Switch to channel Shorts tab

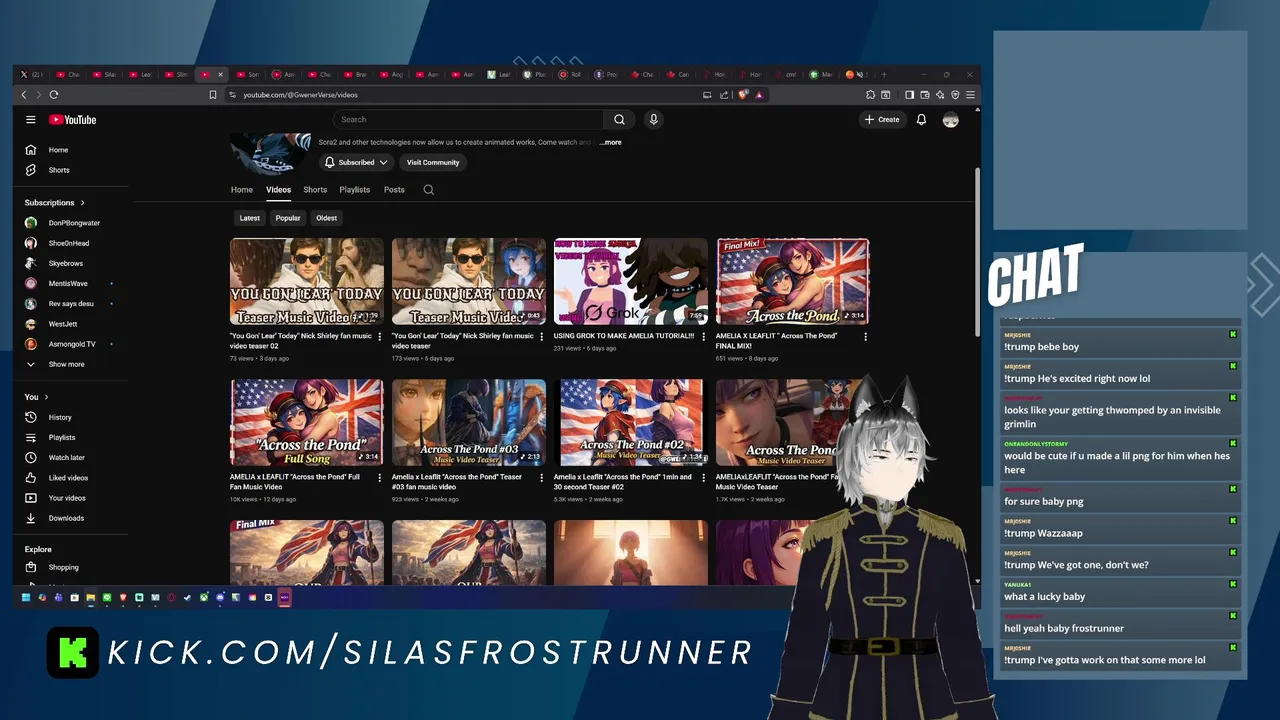pyautogui.click(x=315, y=190)
